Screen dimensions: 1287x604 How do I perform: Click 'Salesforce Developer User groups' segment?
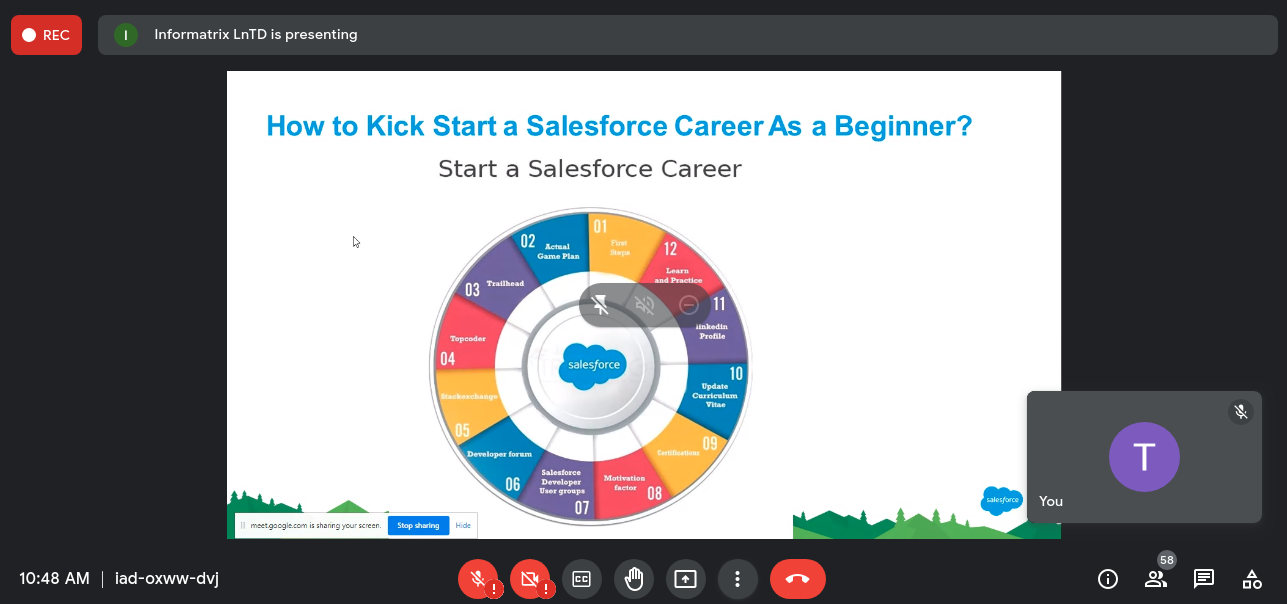[561, 482]
